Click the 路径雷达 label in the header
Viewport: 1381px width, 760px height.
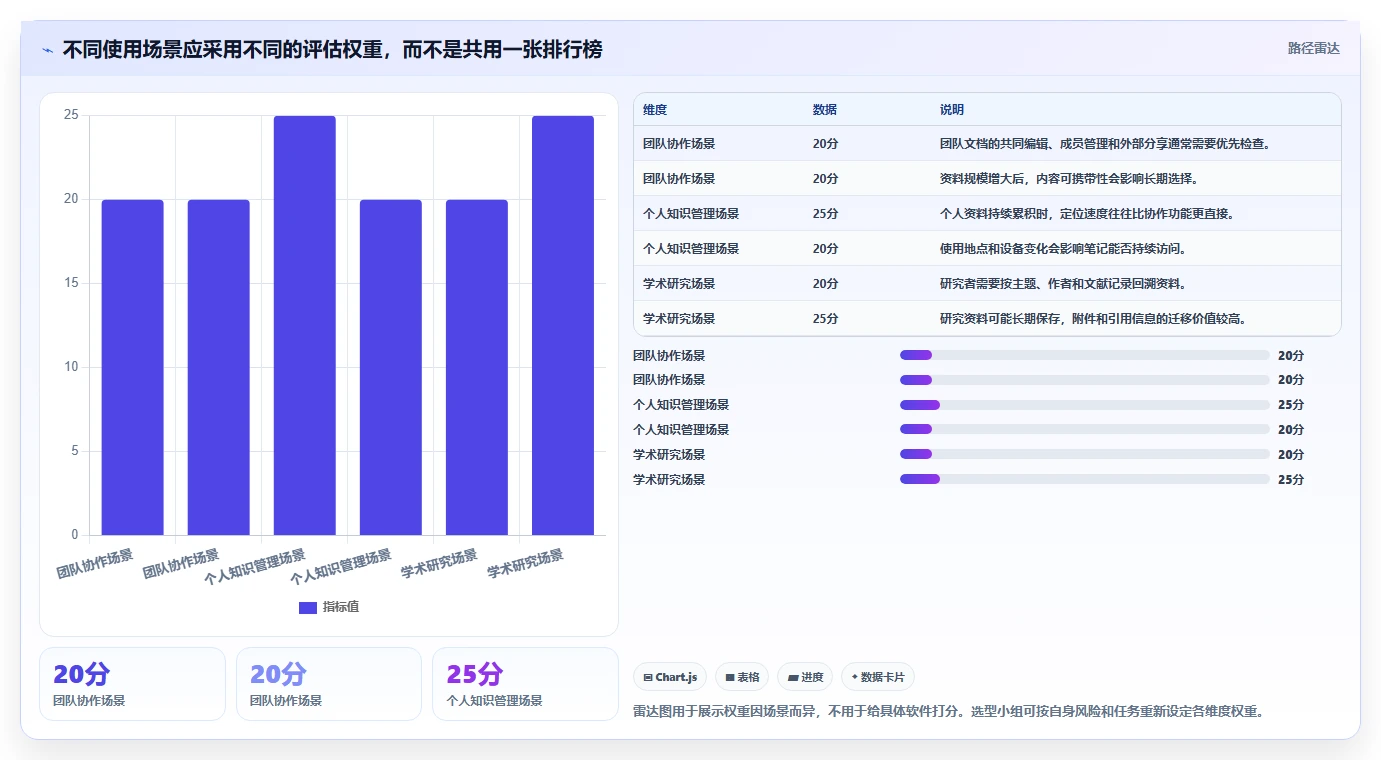(1313, 48)
